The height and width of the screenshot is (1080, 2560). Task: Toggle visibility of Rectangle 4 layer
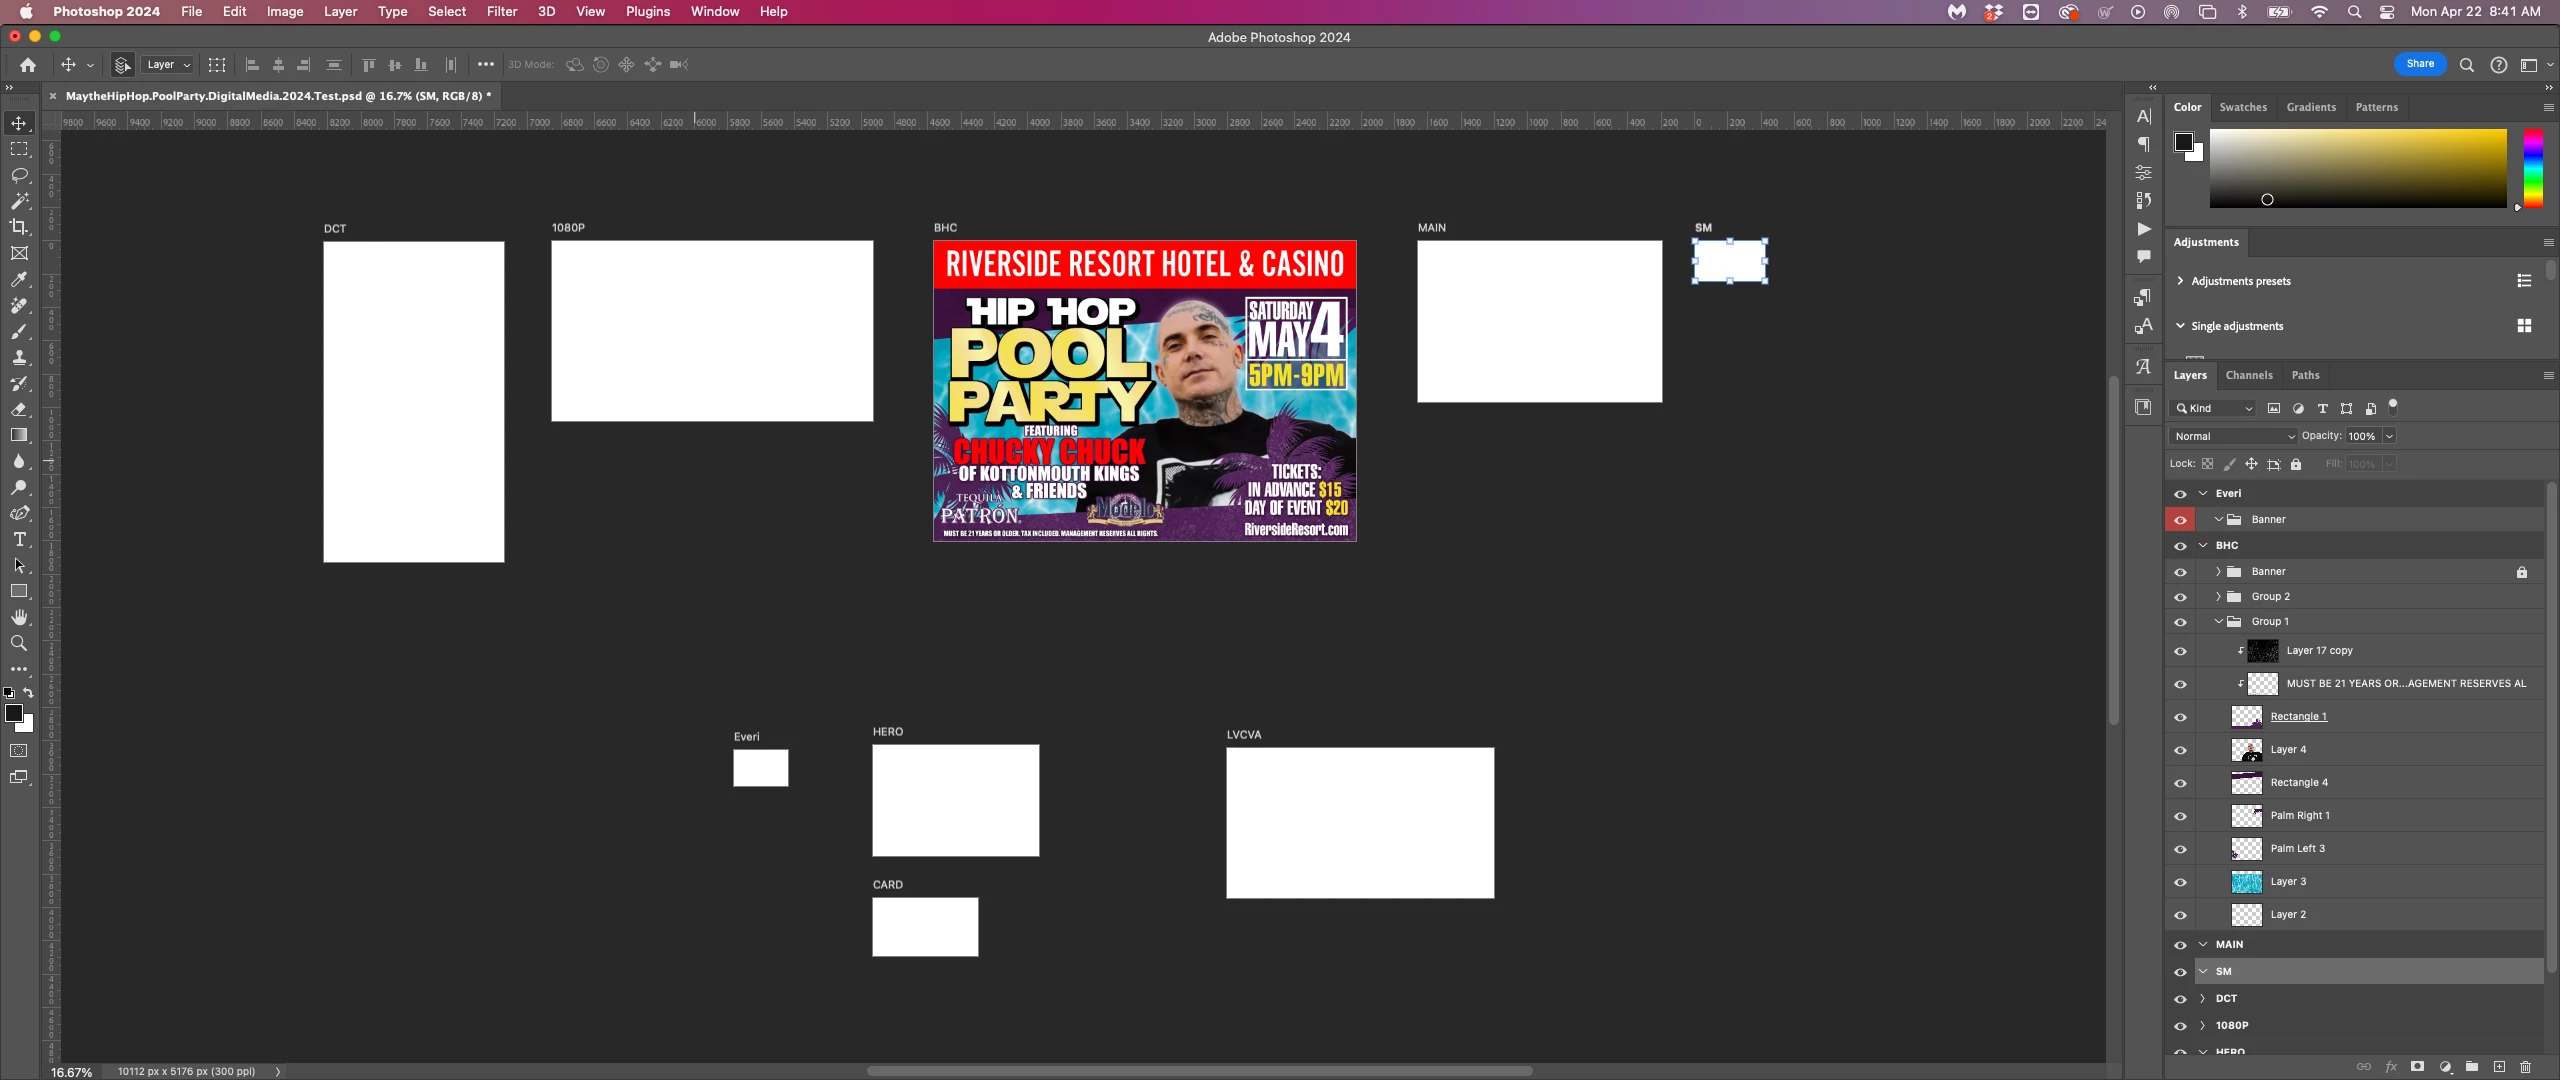click(x=2180, y=783)
